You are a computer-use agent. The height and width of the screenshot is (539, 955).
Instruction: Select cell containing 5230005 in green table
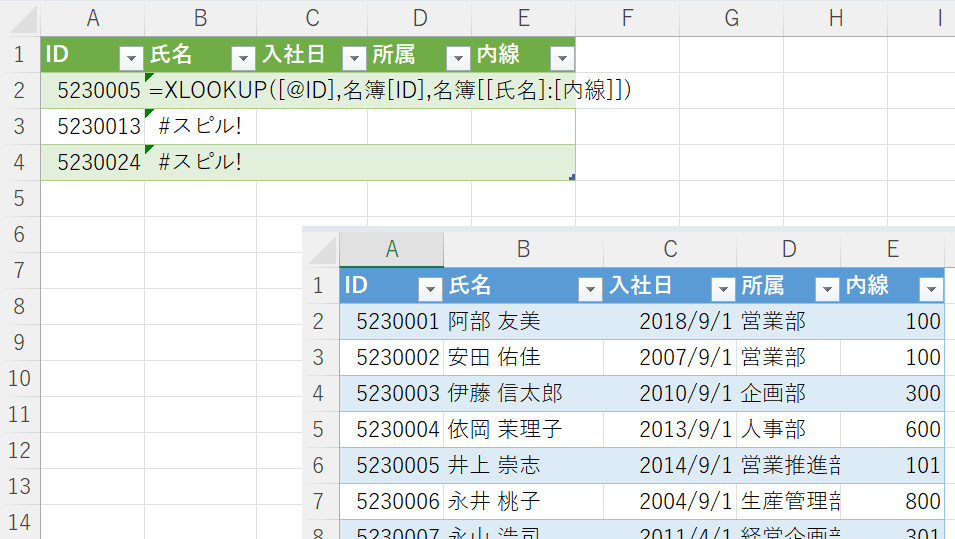[93, 91]
